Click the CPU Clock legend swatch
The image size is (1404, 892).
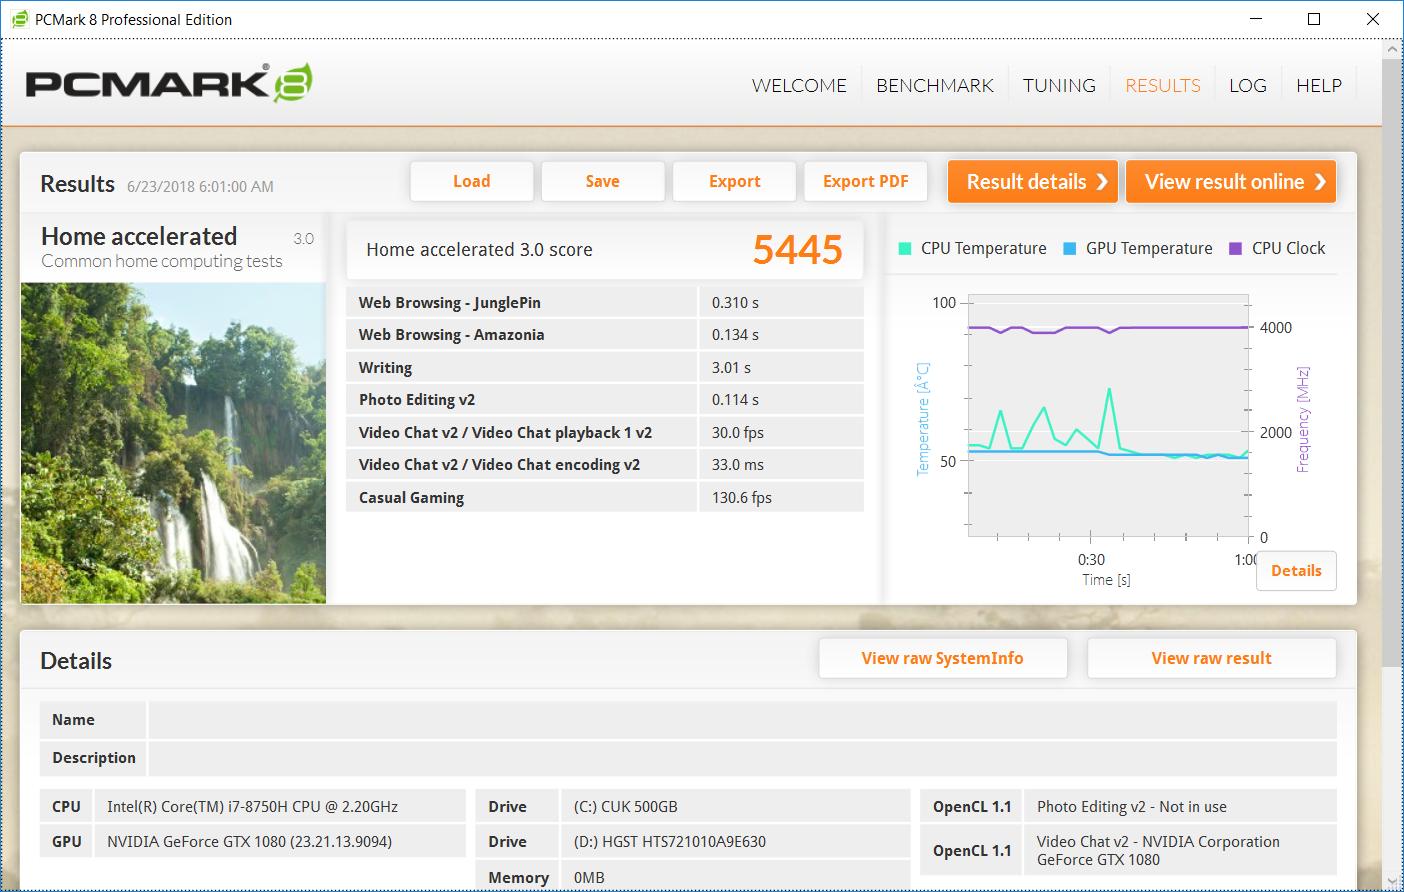(1235, 248)
